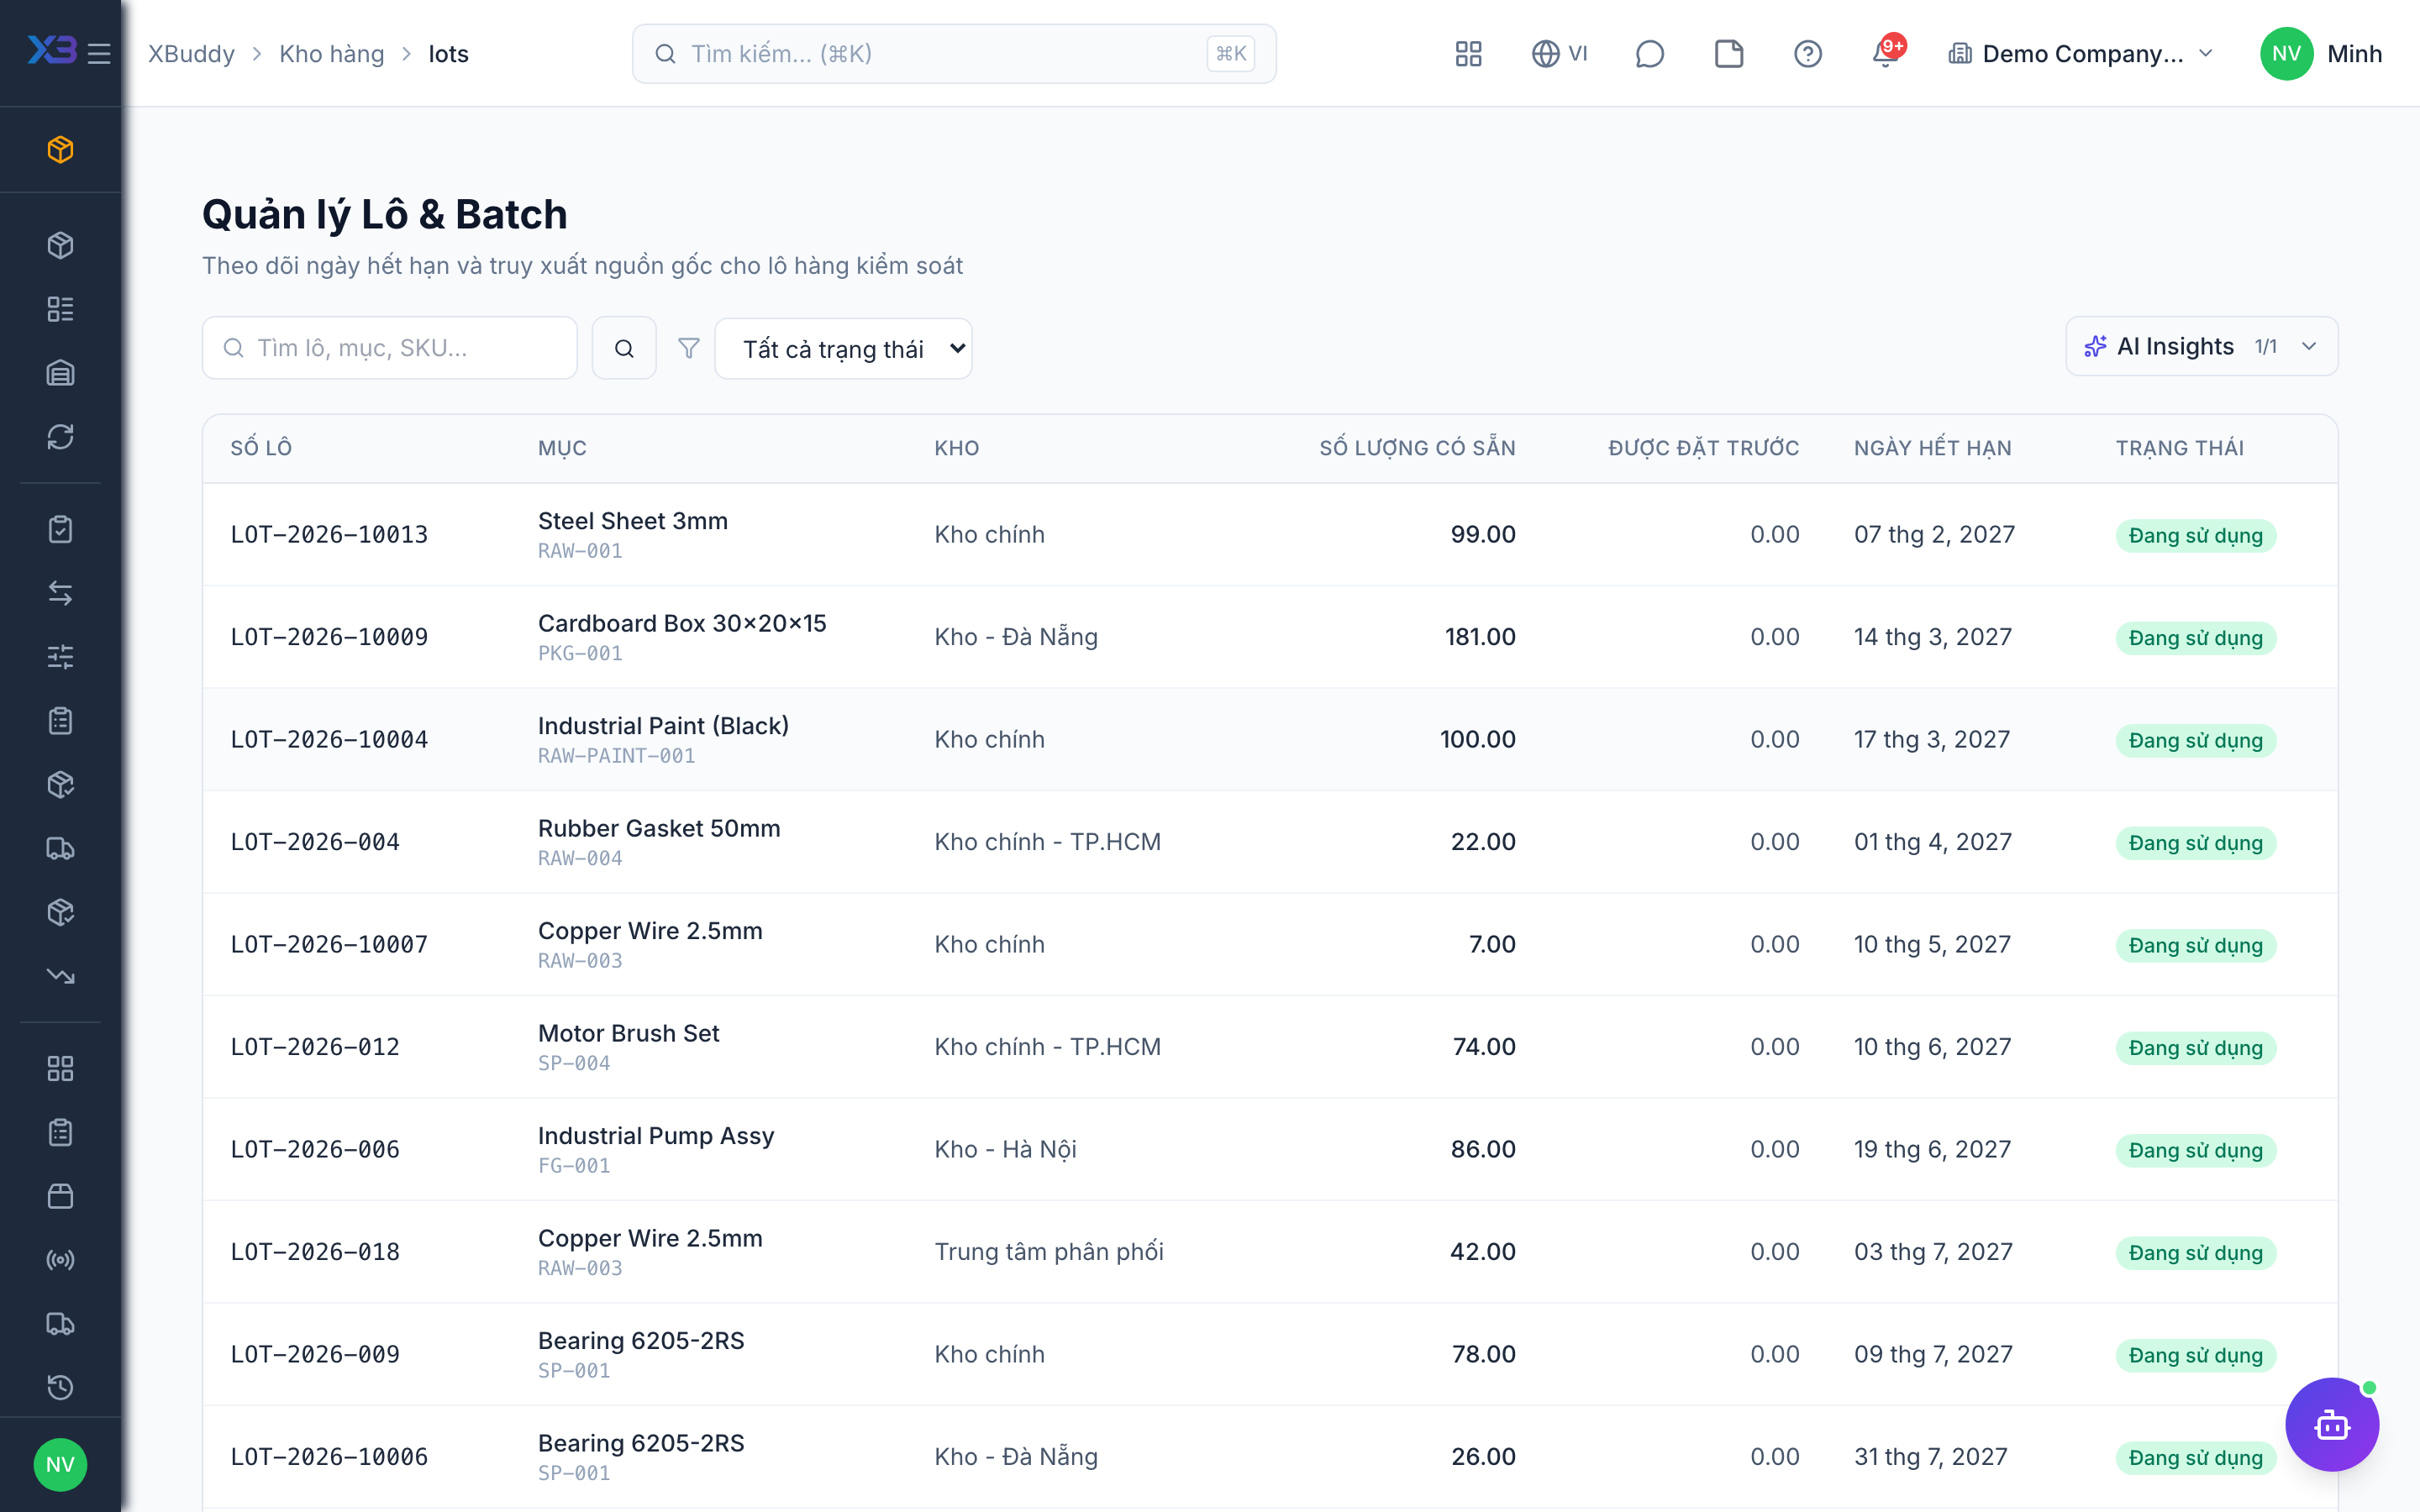Open the checklist rows icon in sidebar
Screen dimensions: 2420x1512
tap(60, 309)
